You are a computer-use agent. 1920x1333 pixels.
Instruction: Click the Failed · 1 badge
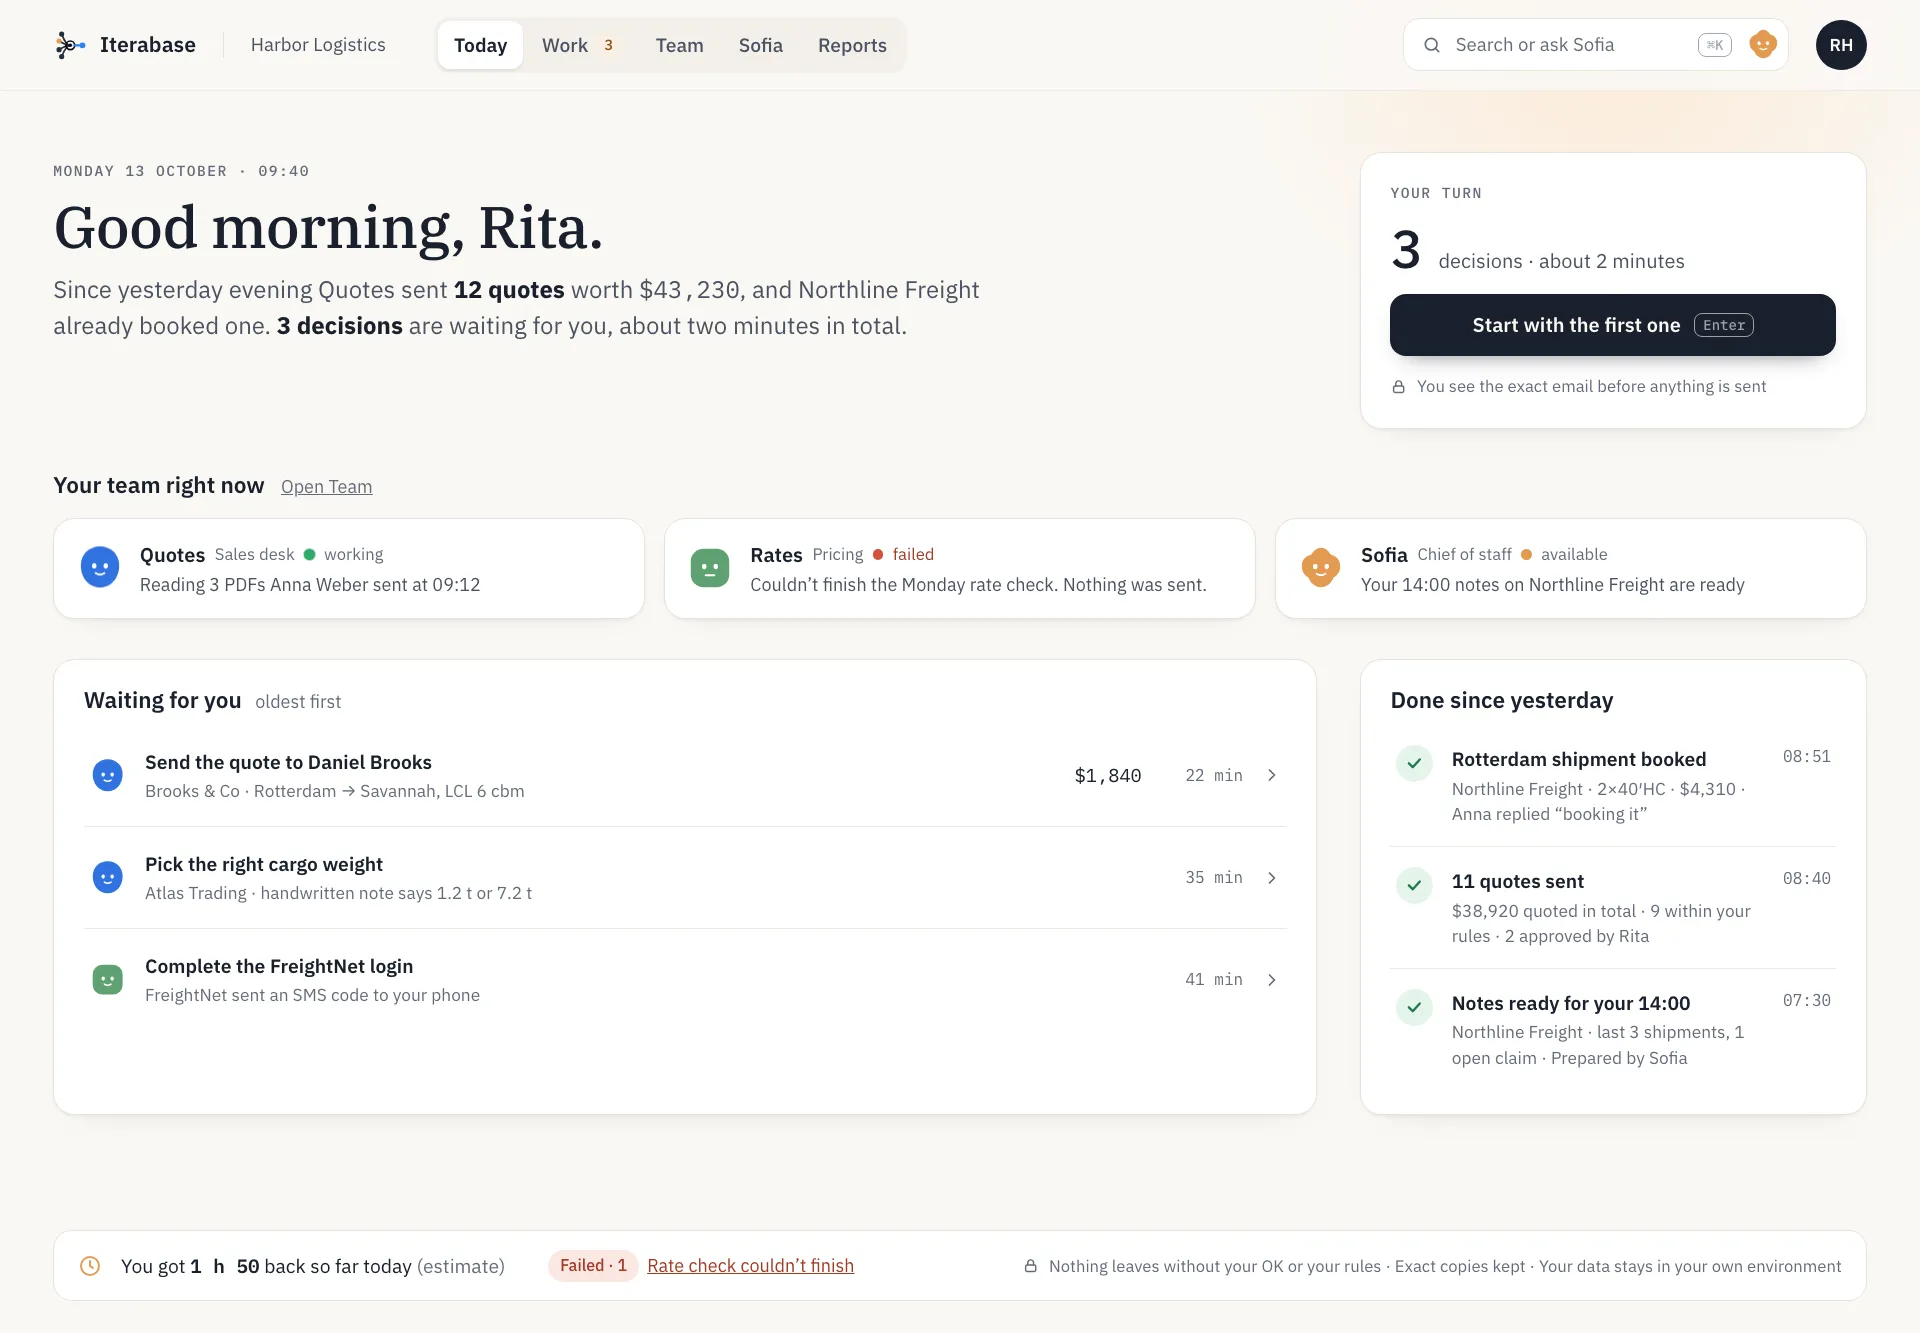coord(593,1266)
